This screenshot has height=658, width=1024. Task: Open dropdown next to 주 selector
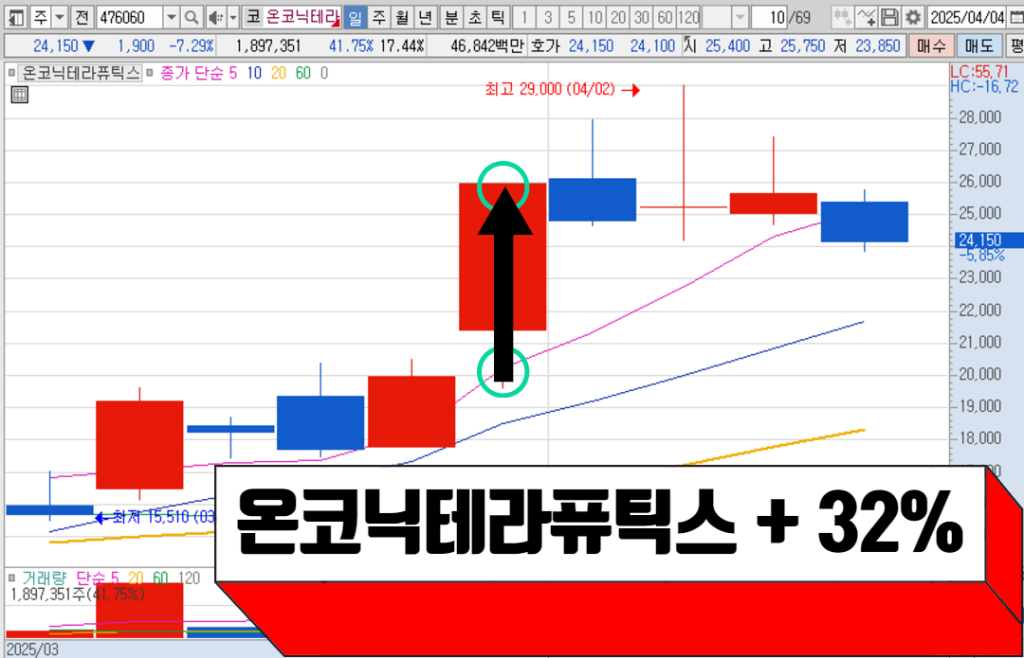(x=59, y=18)
